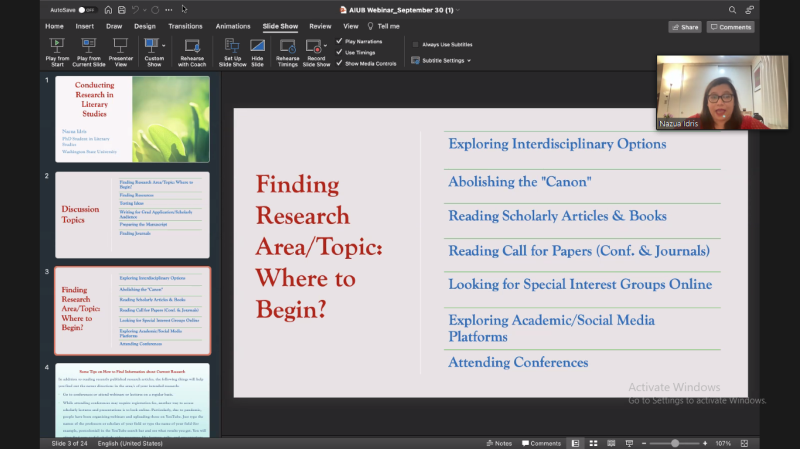Open Set Up Slide Show
The image size is (800, 449).
[x=232, y=45]
